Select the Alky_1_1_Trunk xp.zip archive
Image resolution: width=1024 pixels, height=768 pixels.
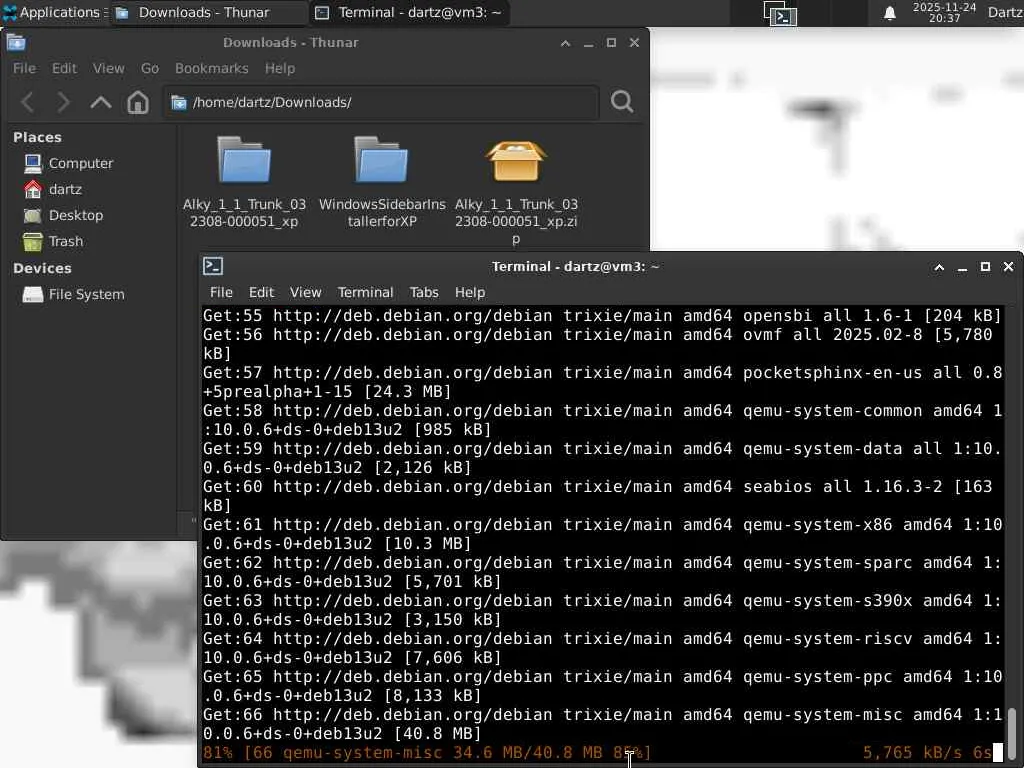pos(516,191)
